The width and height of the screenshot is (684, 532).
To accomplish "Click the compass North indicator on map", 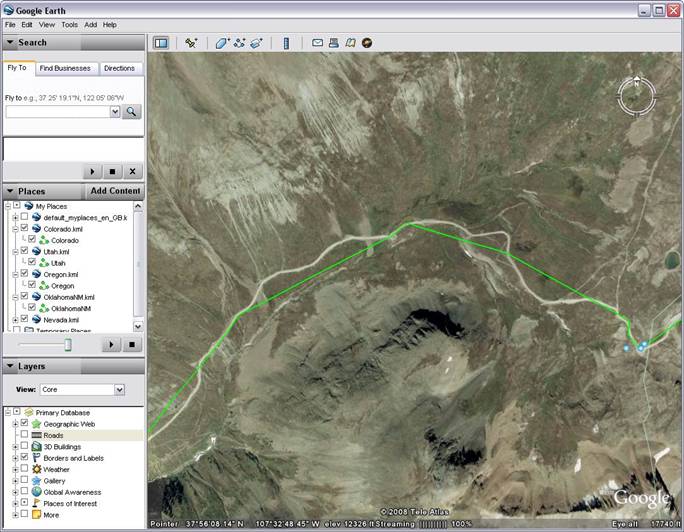I will (x=636, y=82).
